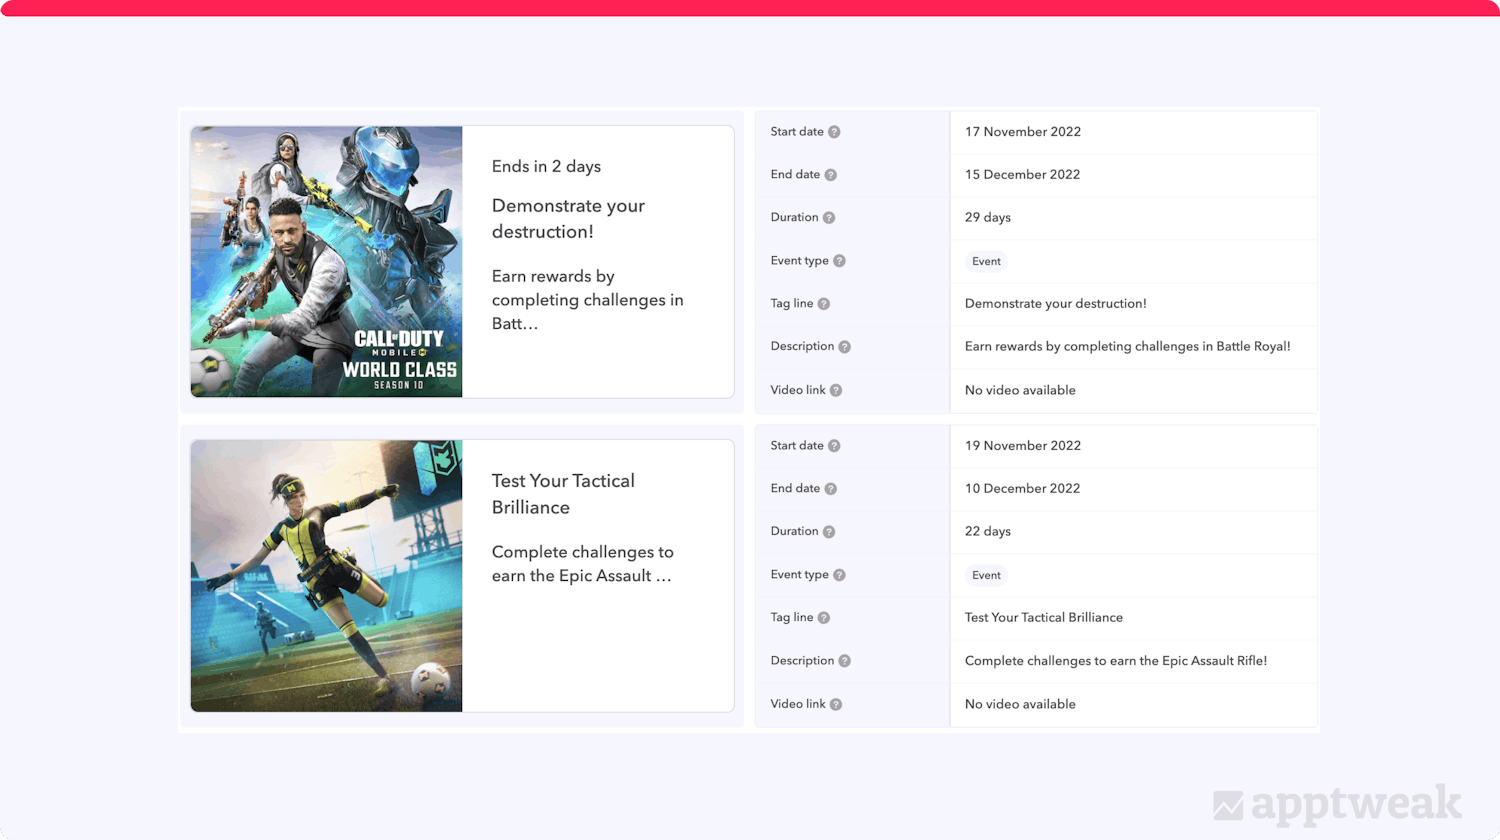Screen dimensions: 1500x840
Task: Click help icon beside first Event type
Action: click(x=839, y=261)
